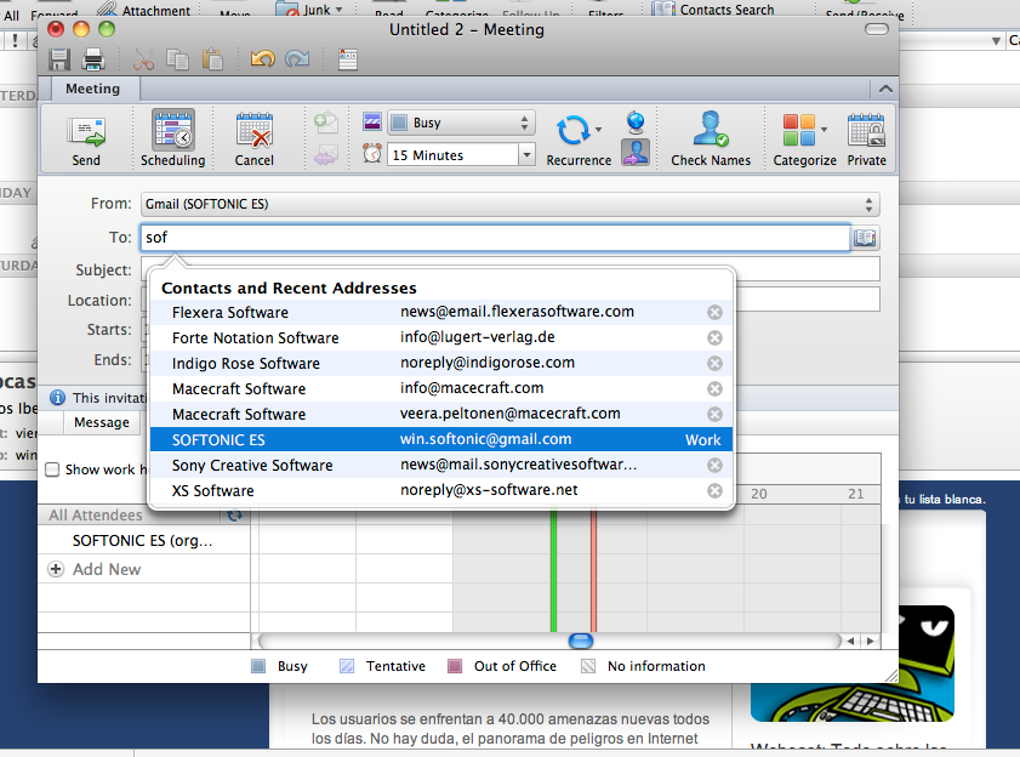Open the 15 Minutes reminder dropdown
This screenshot has width=1020, height=757.
[x=527, y=154]
